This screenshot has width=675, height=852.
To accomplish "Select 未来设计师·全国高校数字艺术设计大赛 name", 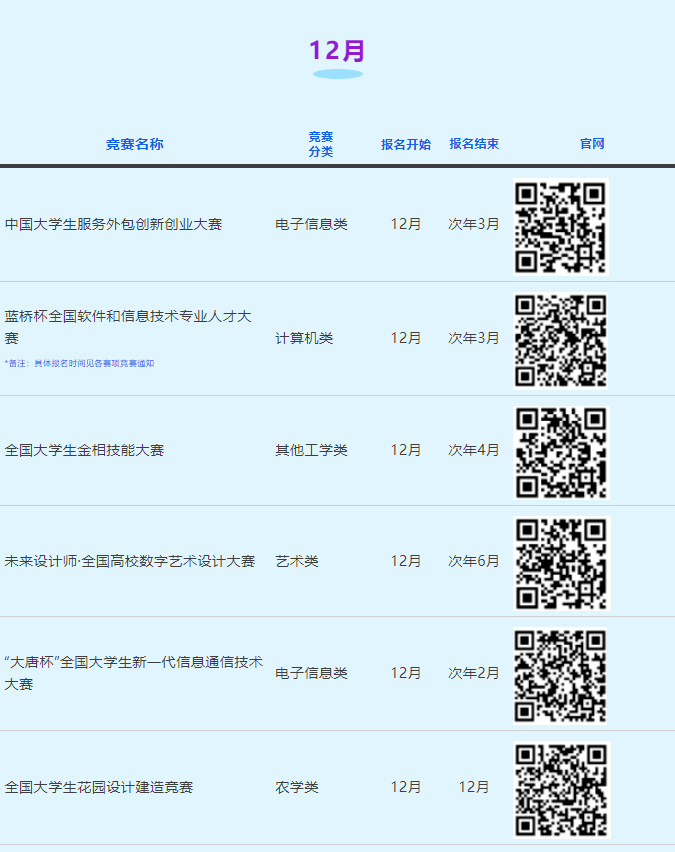I will coord(130,562).
